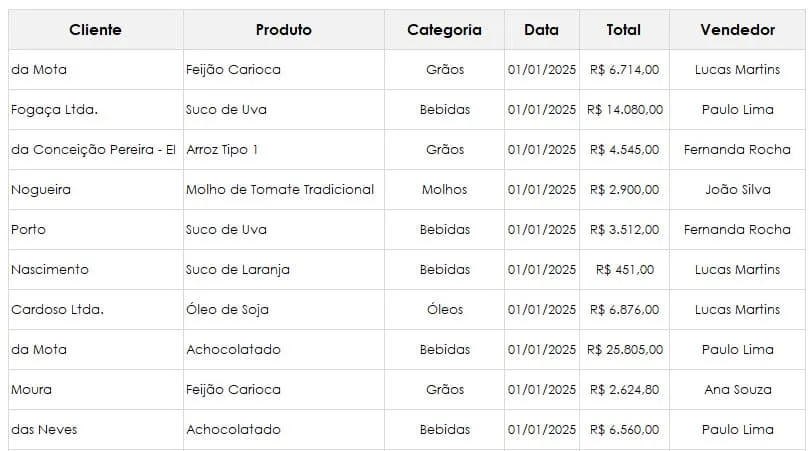Select the Óleo de Soja product cell
Image resolution: width=809 pixels, height=451 pixels.
284,309
